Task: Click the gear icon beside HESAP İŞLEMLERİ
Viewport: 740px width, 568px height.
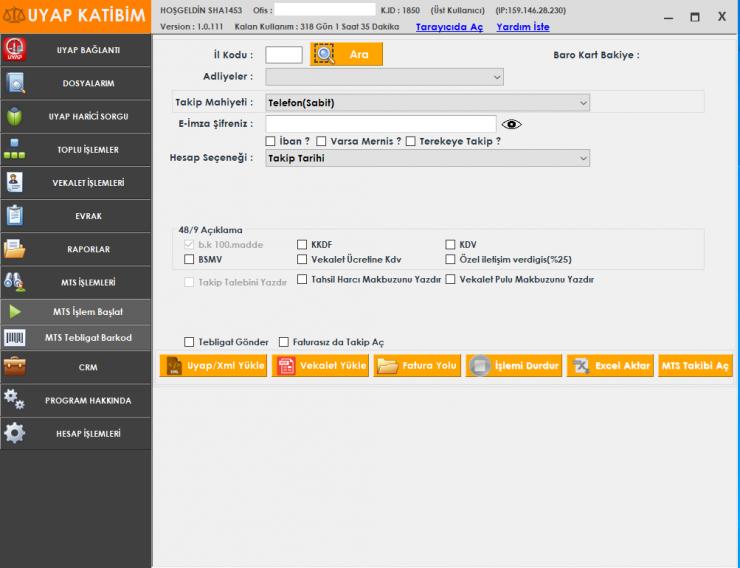Action: tap(15, 433)
